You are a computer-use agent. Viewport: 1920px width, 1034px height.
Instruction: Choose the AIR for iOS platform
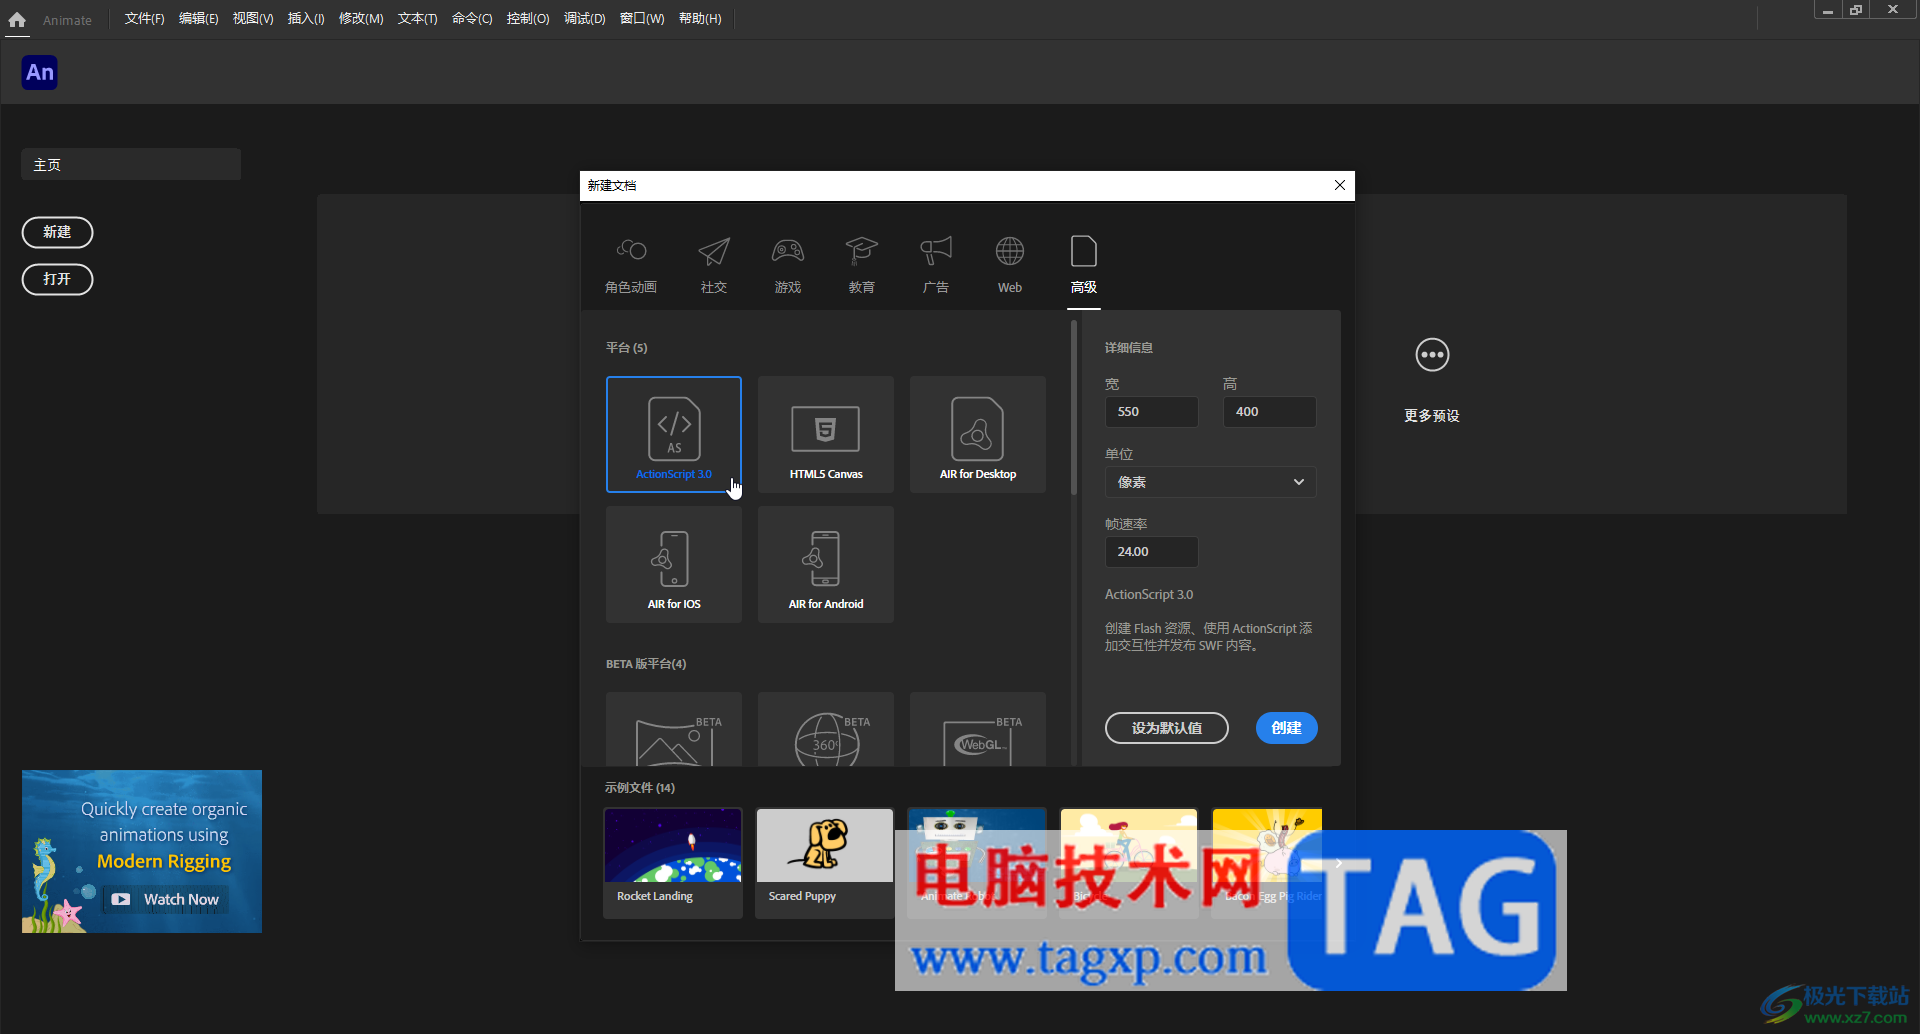674,564
